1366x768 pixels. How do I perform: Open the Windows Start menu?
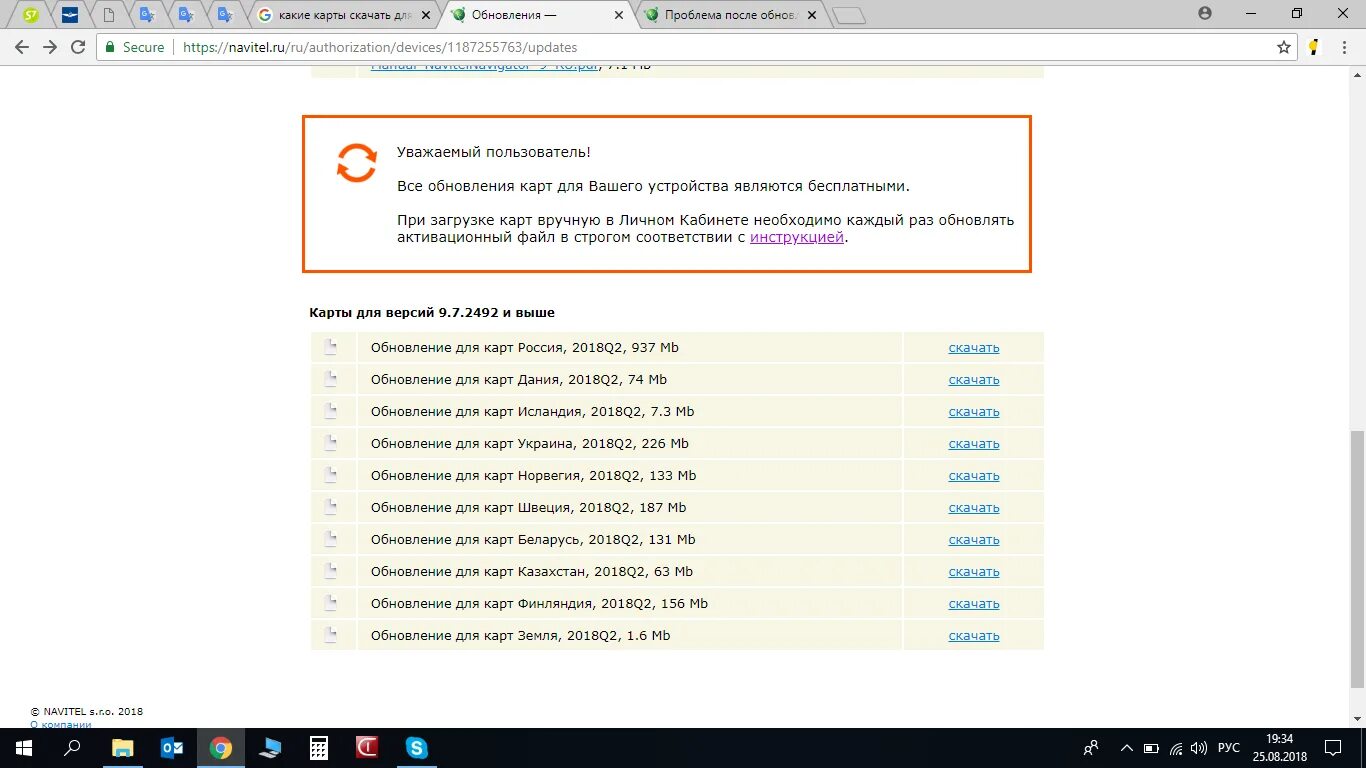pyautogui.click(x=23, y=748)
